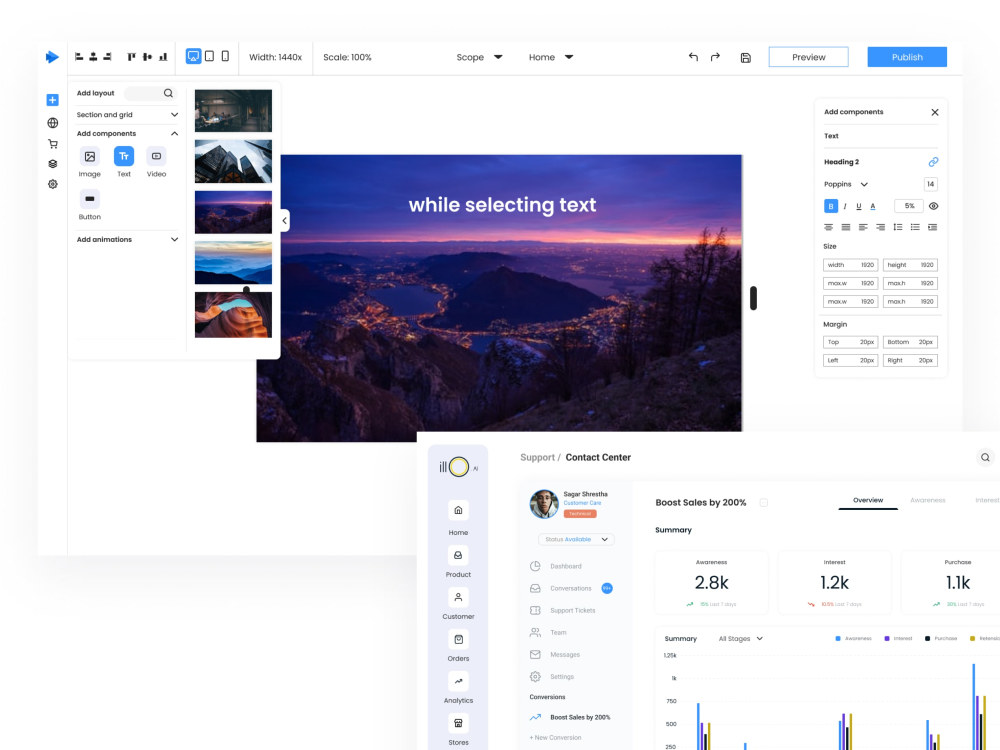Toggle underline formatting in text panel
This screenshot has width=1000, height=750.
(x=858, y=206)
